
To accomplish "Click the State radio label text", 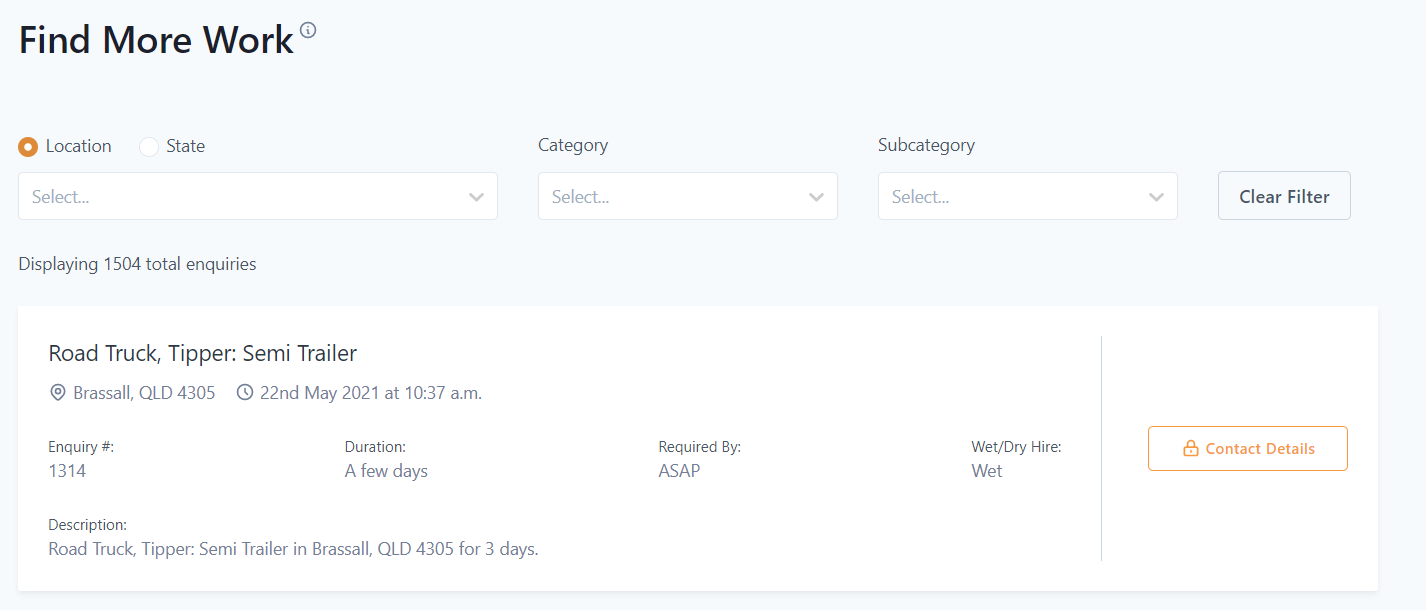I will click(x=186, y=146).
